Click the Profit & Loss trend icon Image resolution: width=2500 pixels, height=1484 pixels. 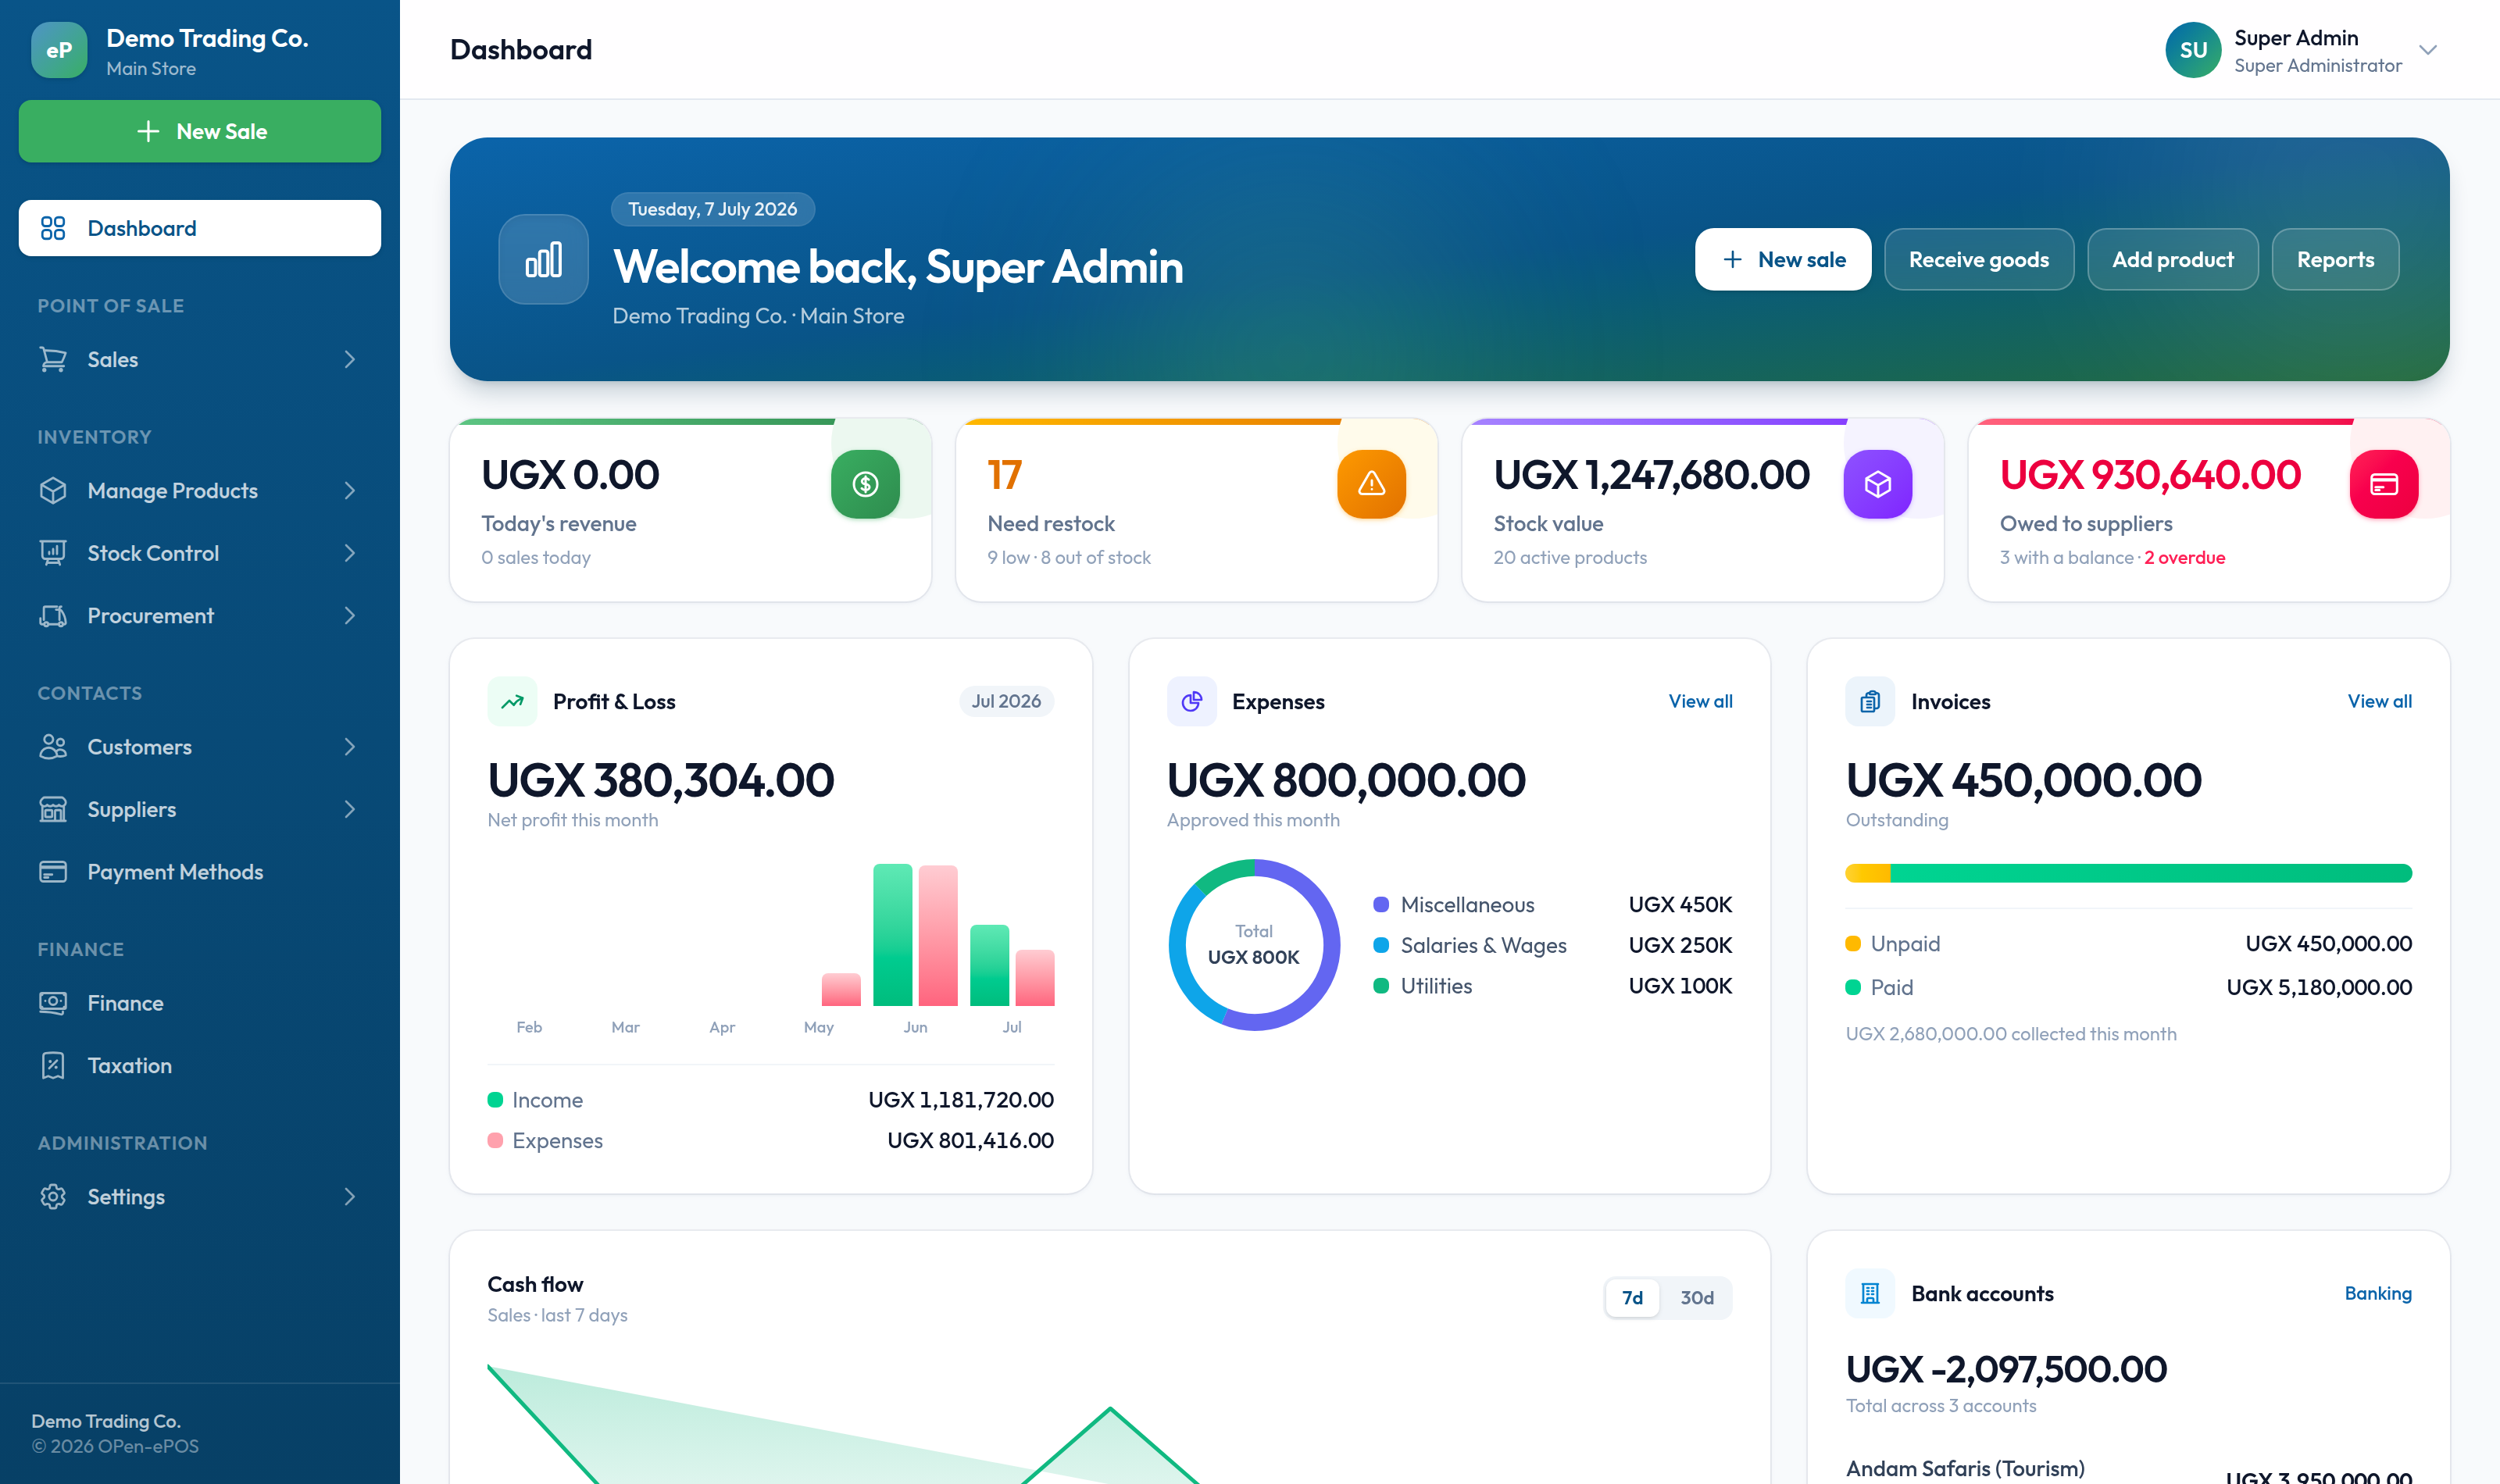(x=512, y=701)
